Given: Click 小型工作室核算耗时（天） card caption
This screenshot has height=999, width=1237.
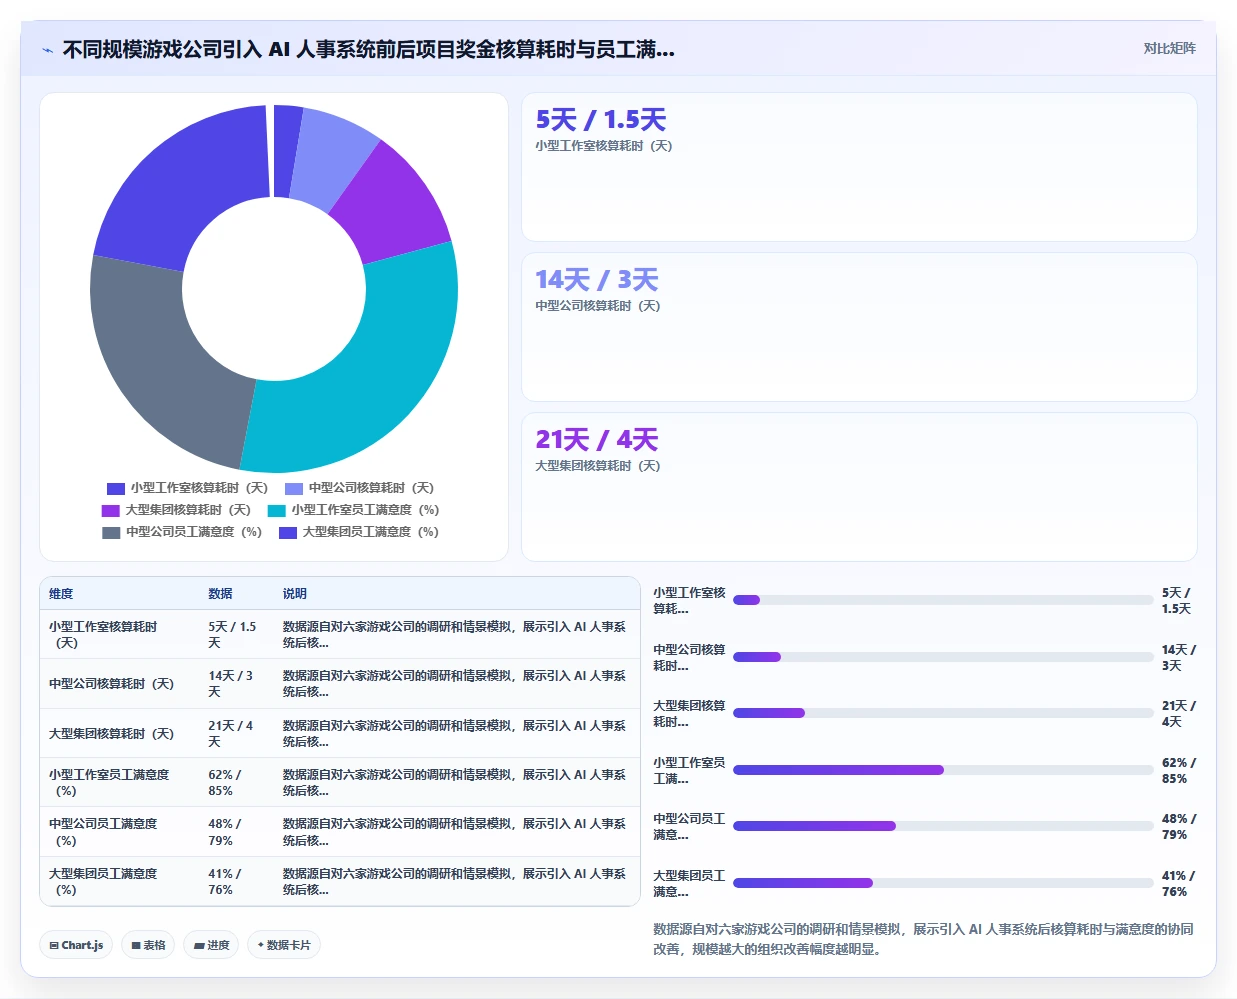Looking at the screenshot, I should pos(603,146).
